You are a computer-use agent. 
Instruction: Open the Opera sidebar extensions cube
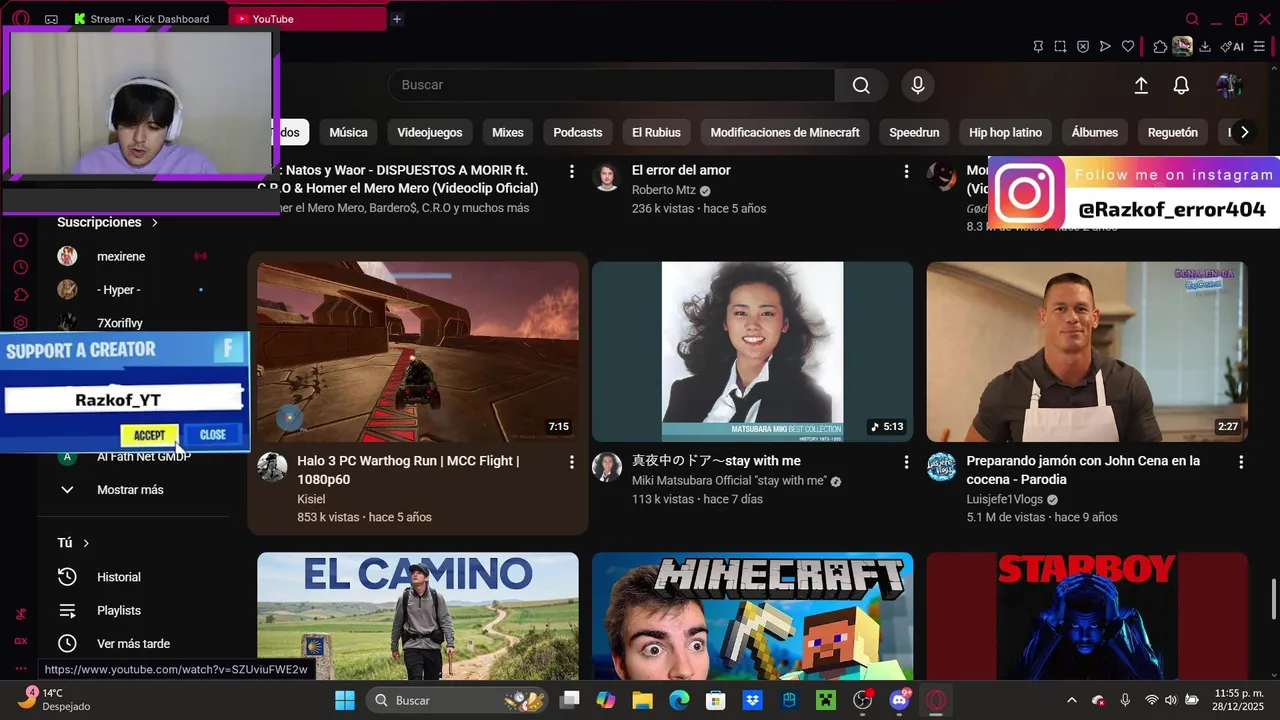20,294
